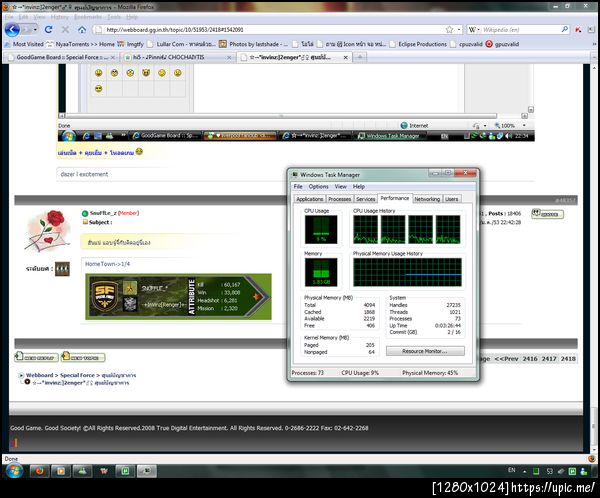
Task: Click the <<Prev page link
Action: click(506, 359)
